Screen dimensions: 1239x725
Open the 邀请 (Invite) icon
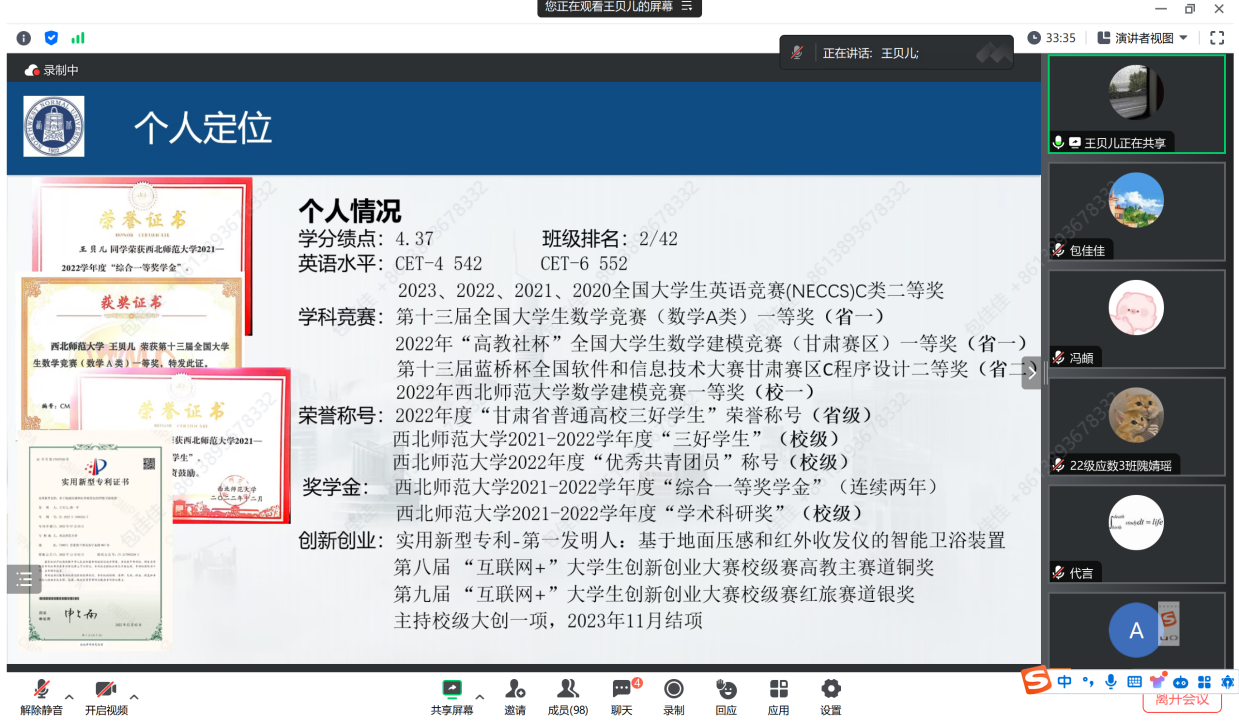pyautogui.click(x=515, y=696)
